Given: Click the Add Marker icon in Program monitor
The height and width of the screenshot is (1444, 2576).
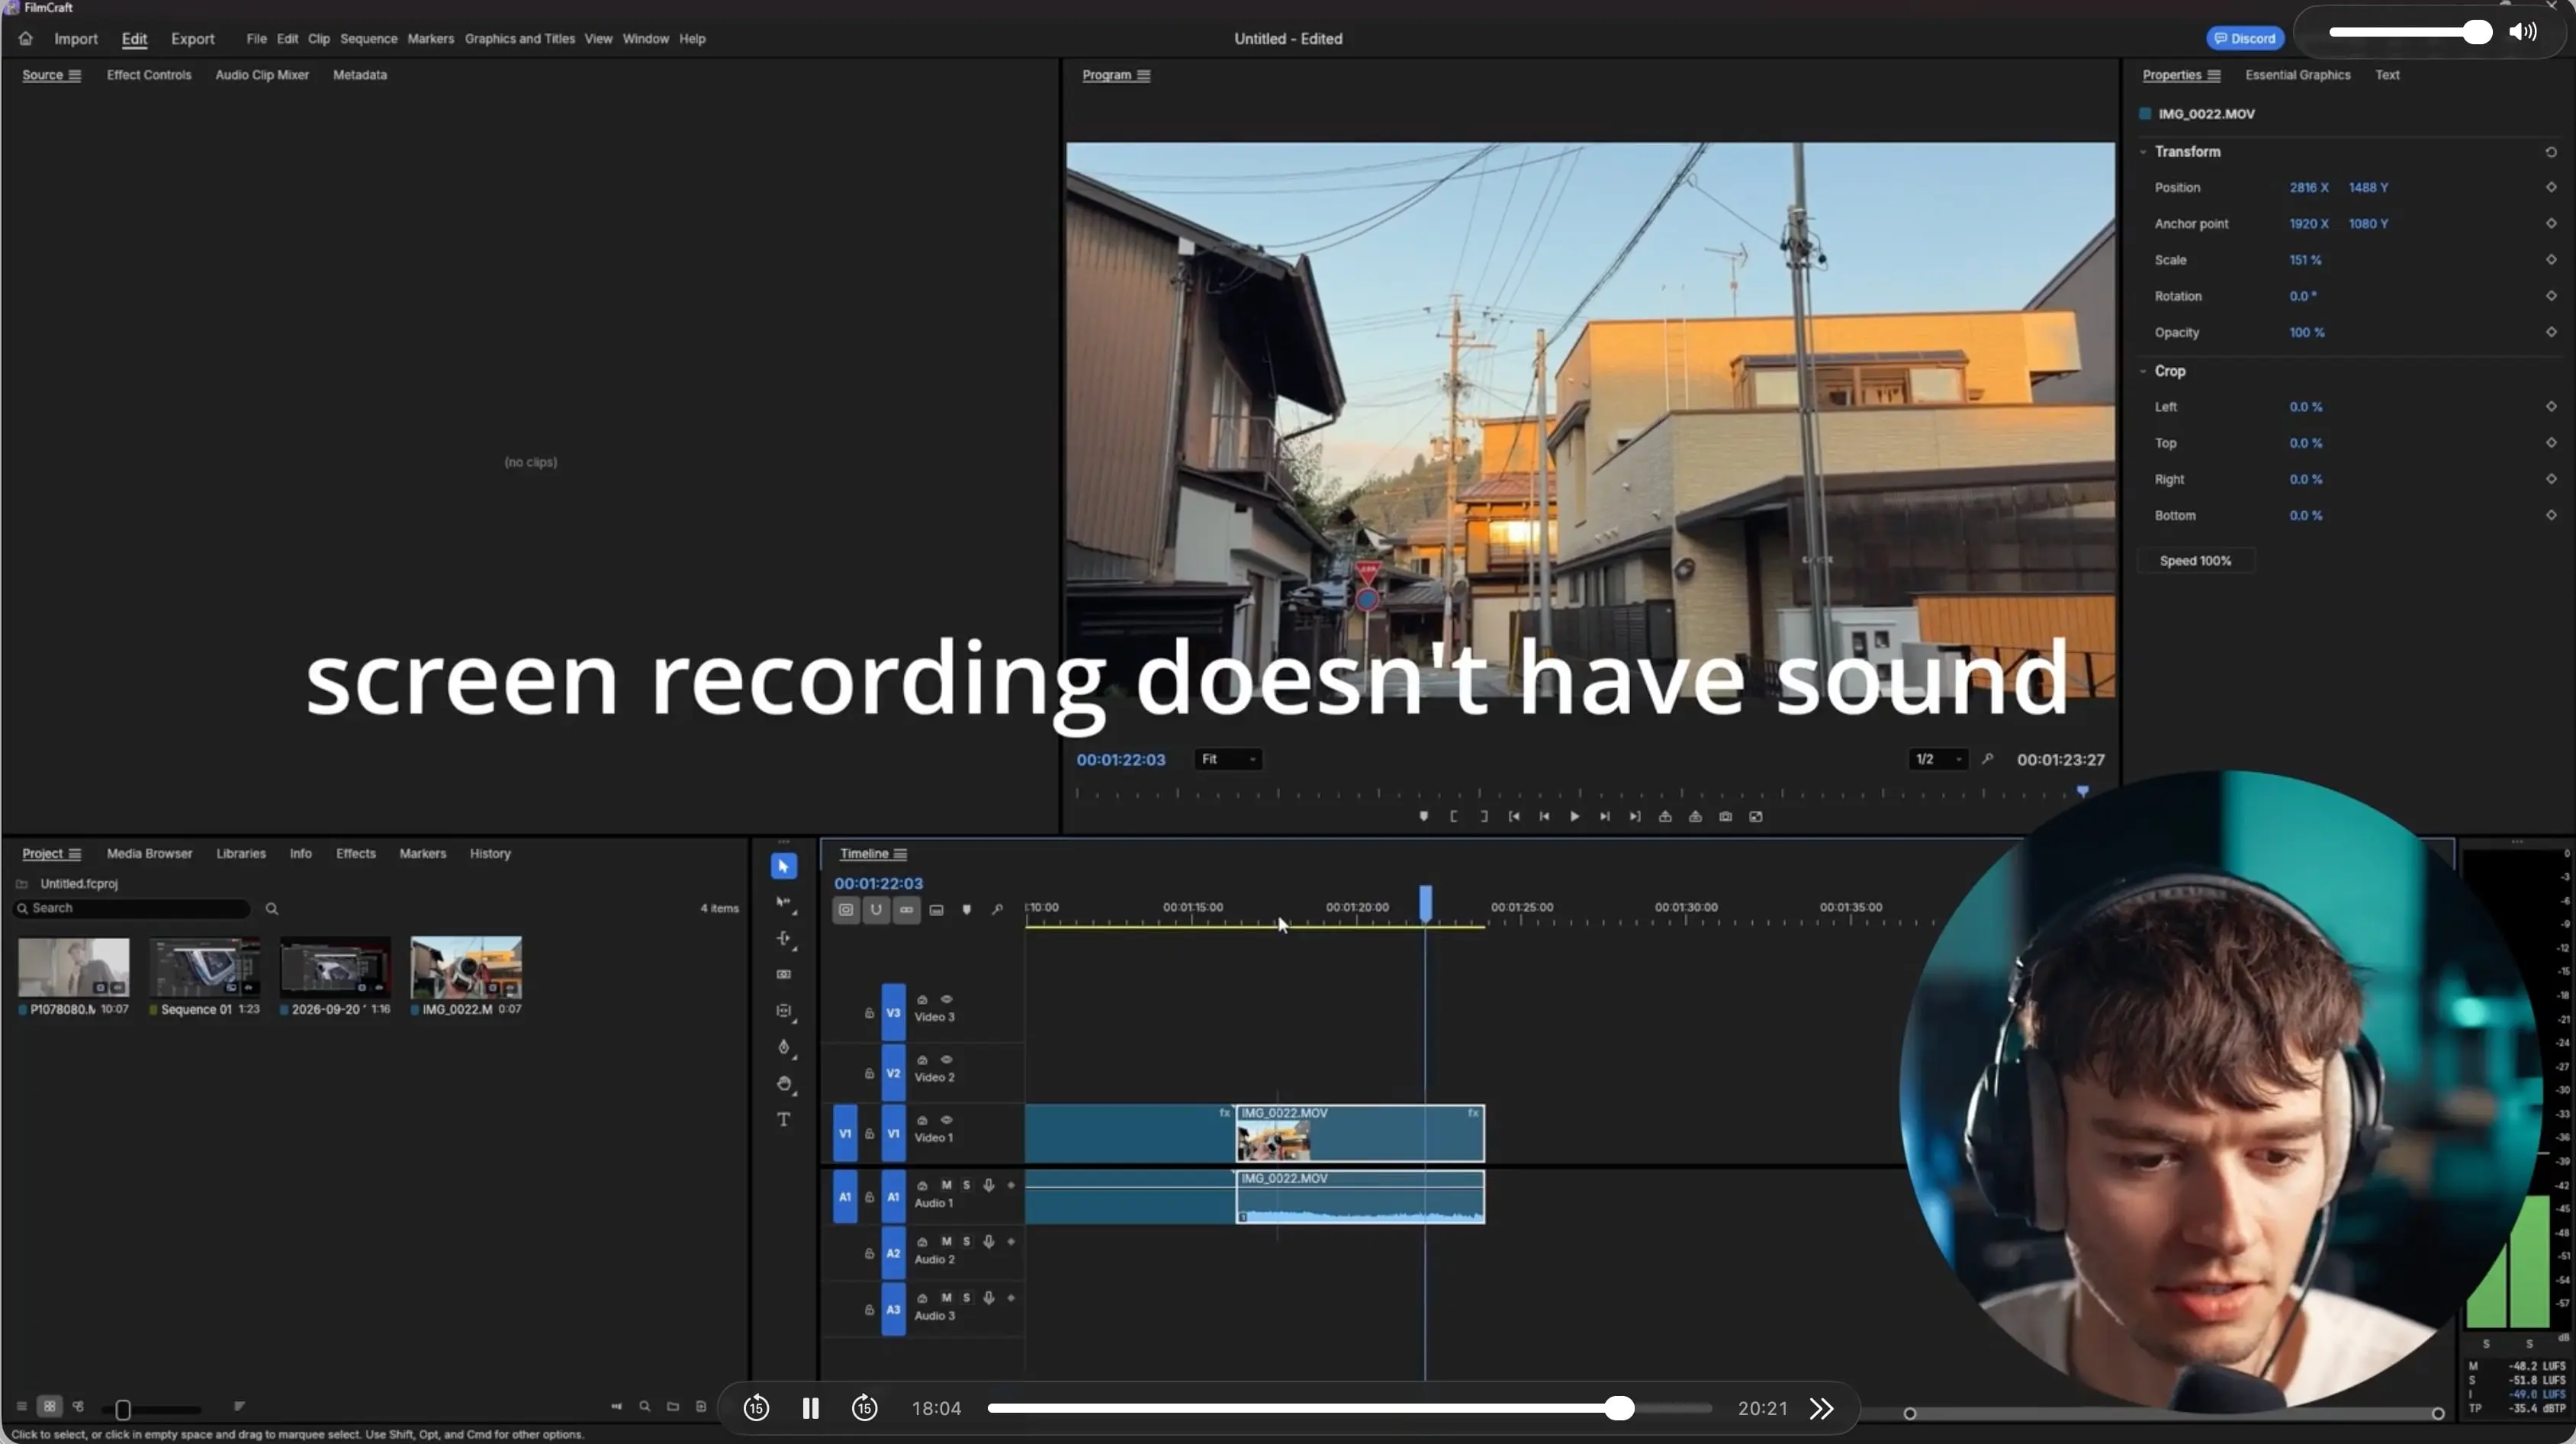Looking at the screenshot, I should [1423, 816].
